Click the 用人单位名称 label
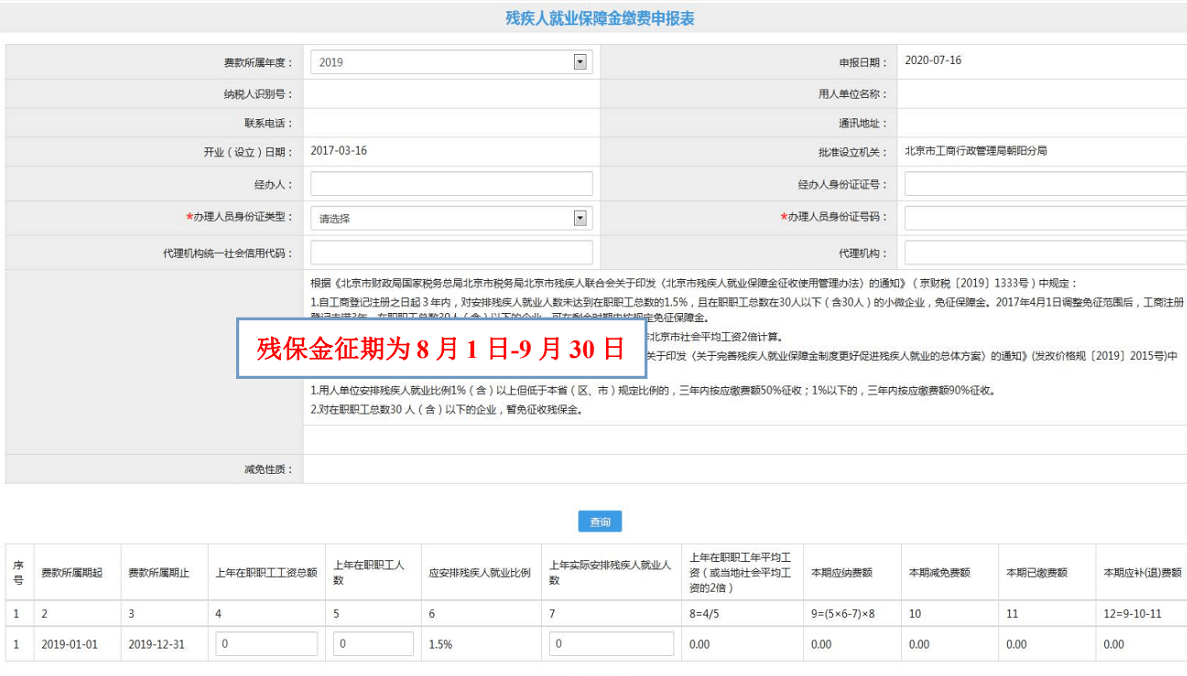The width and height of the screenshot is (1187, 676). (x=852, y=95)
